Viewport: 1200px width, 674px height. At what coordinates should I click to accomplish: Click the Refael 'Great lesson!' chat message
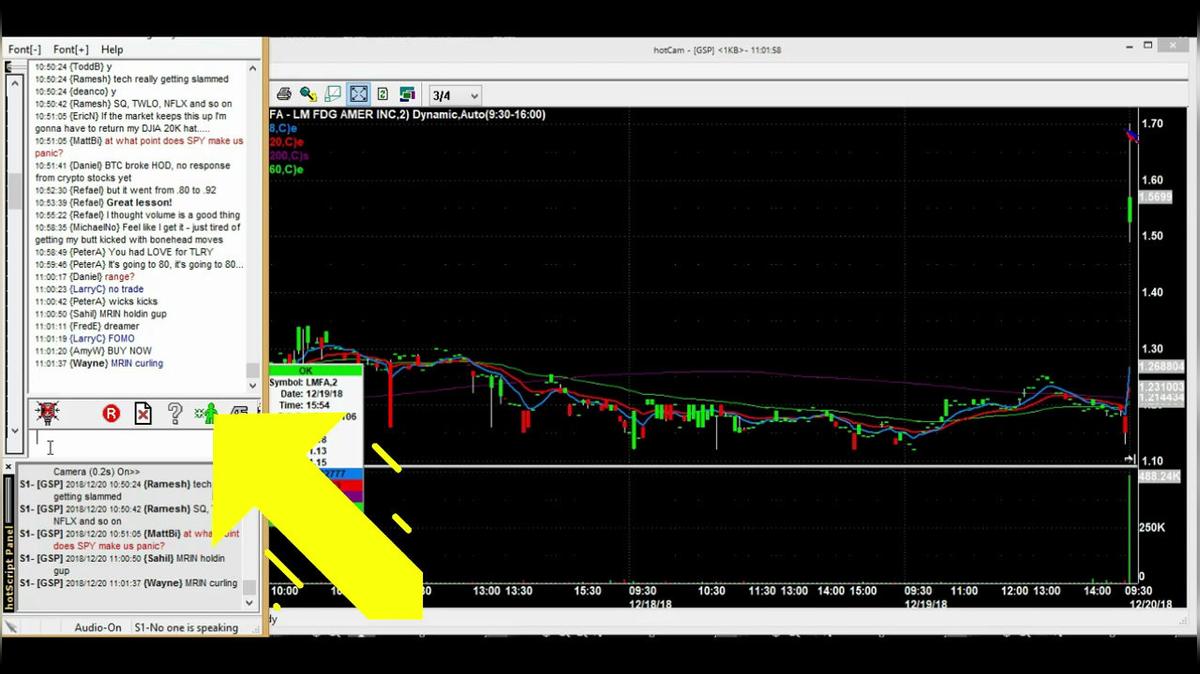pos(103,202)
